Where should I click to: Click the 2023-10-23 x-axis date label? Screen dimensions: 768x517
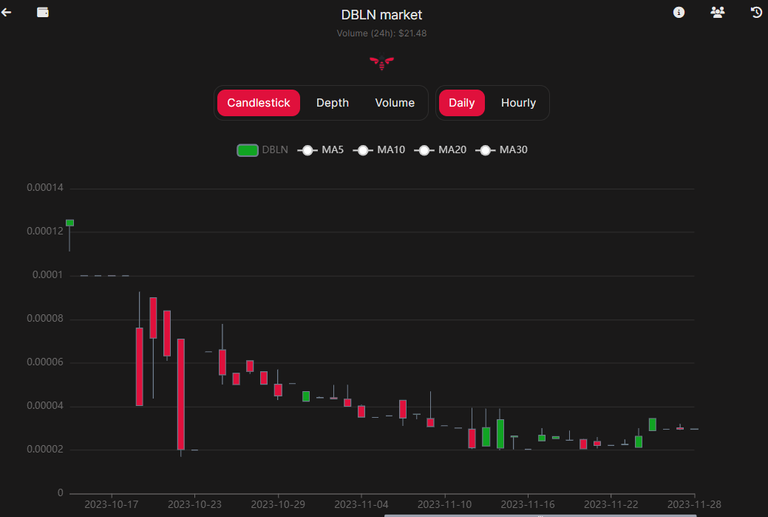click(x=194, y=504)
